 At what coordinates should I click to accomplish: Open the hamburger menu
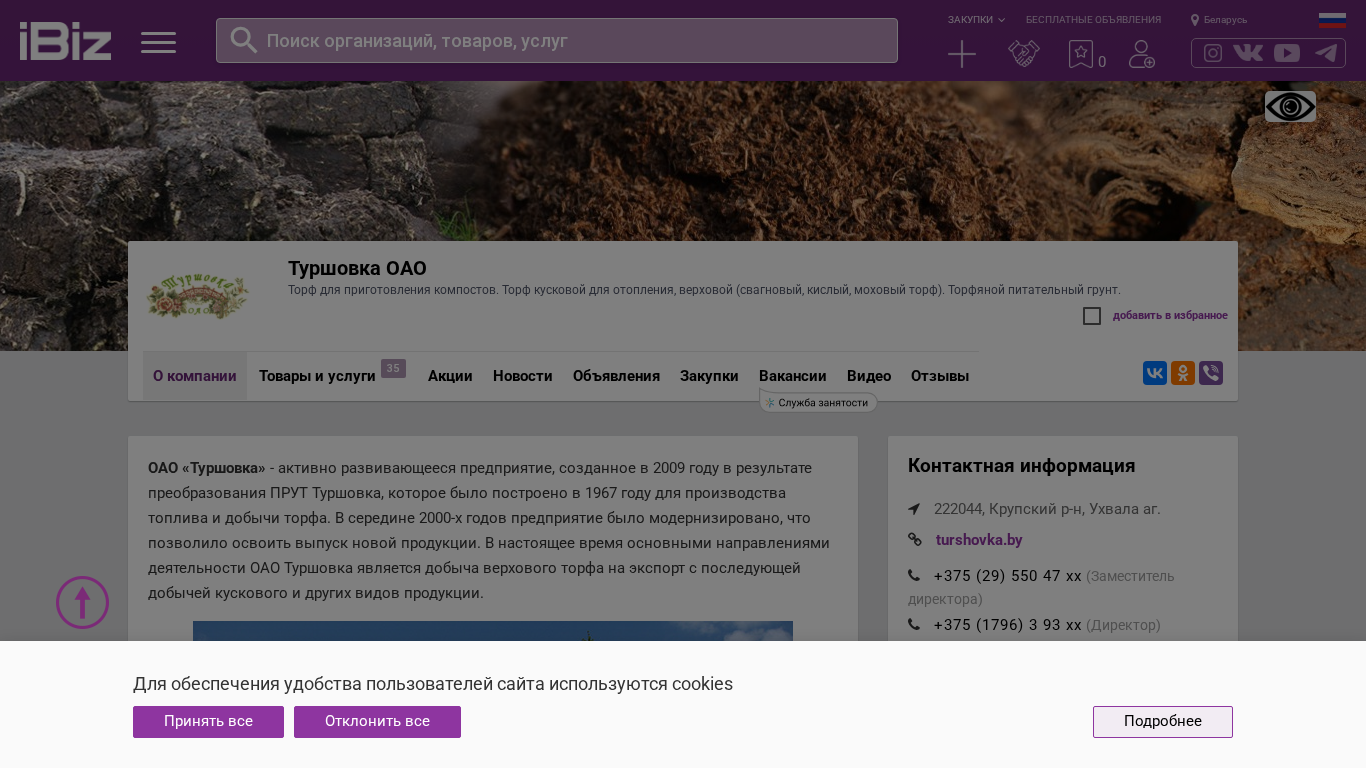[158, 42]
